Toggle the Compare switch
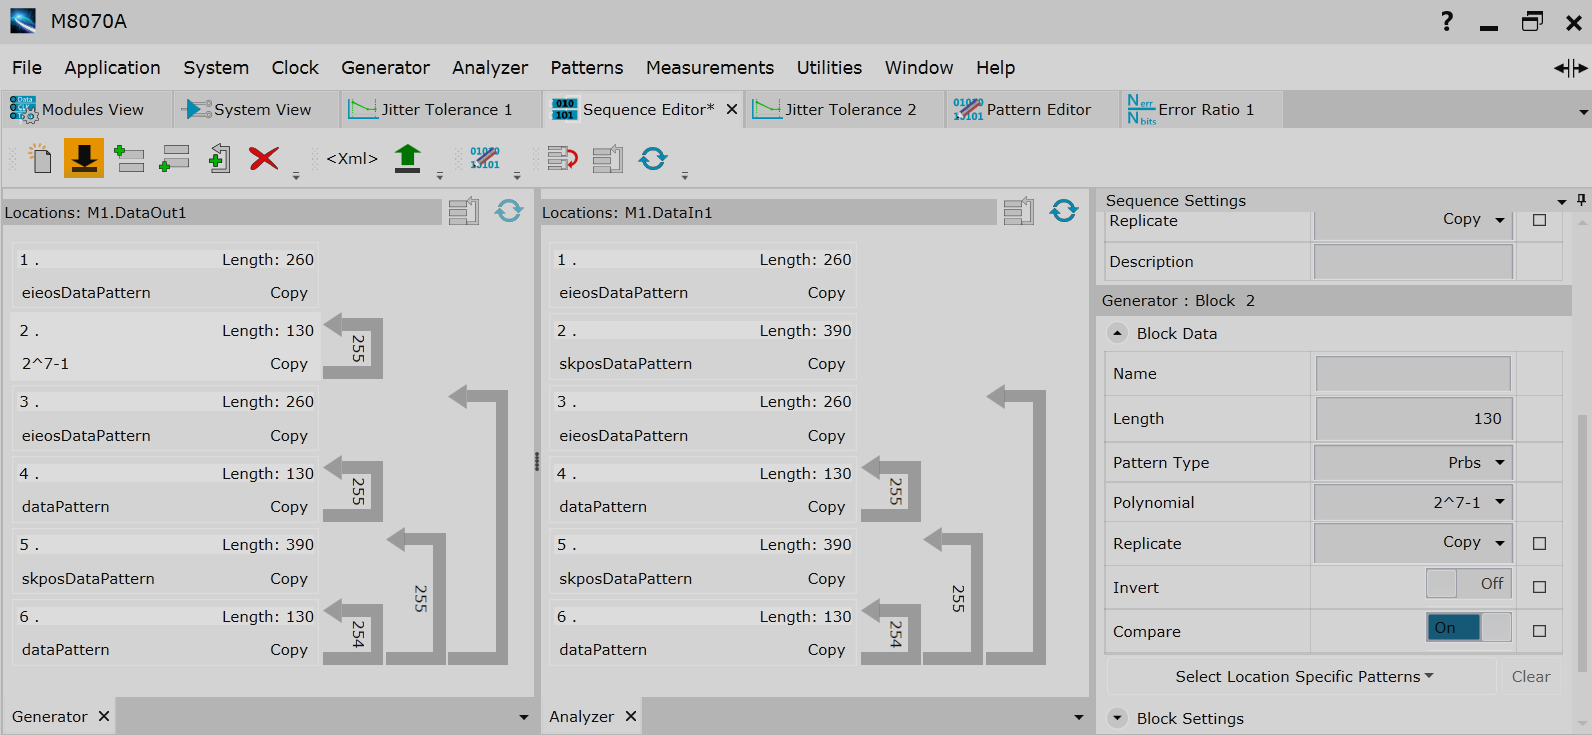The image size is (1592, 735). pyautogui.click(x=1468, y=628)
